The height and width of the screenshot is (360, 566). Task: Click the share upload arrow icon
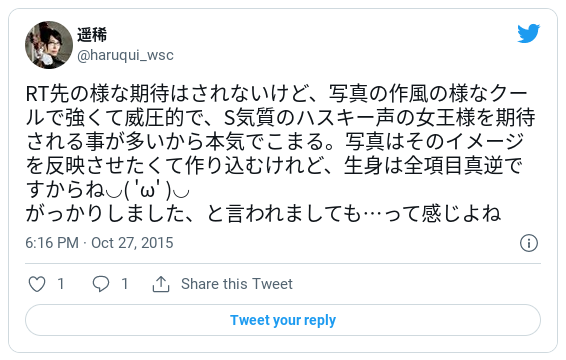click(x=161, y=284)
